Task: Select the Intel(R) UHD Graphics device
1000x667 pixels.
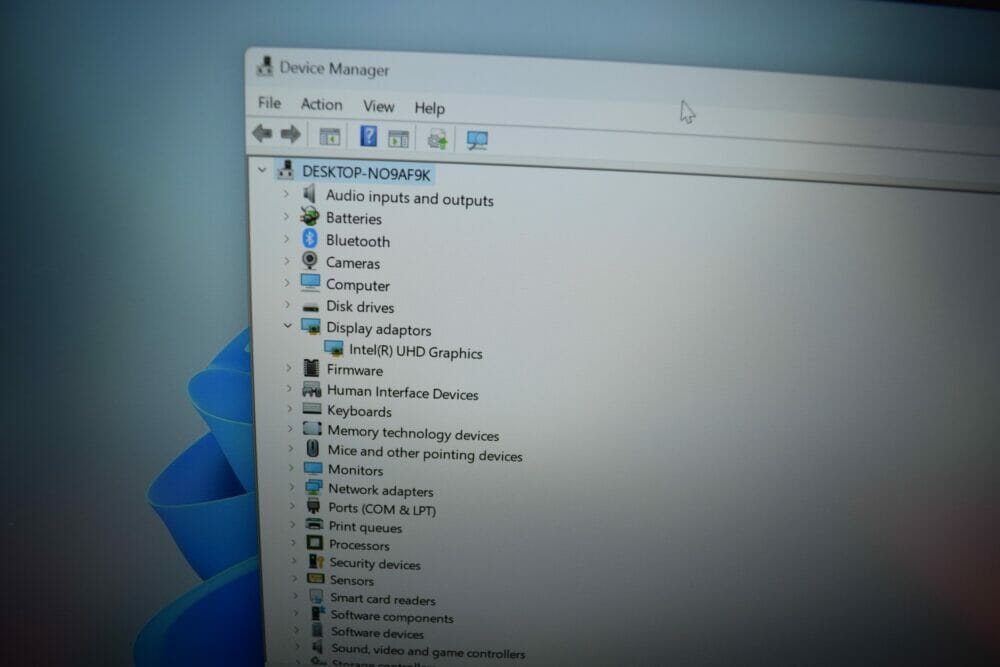Action: pos(415,351)
